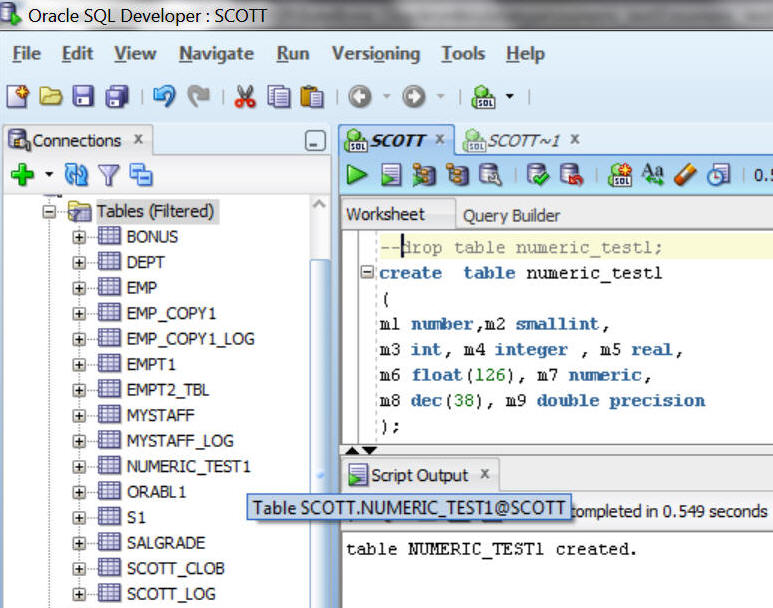
Task: Click the connections tree scroll-up arrow
Action: 319,204
